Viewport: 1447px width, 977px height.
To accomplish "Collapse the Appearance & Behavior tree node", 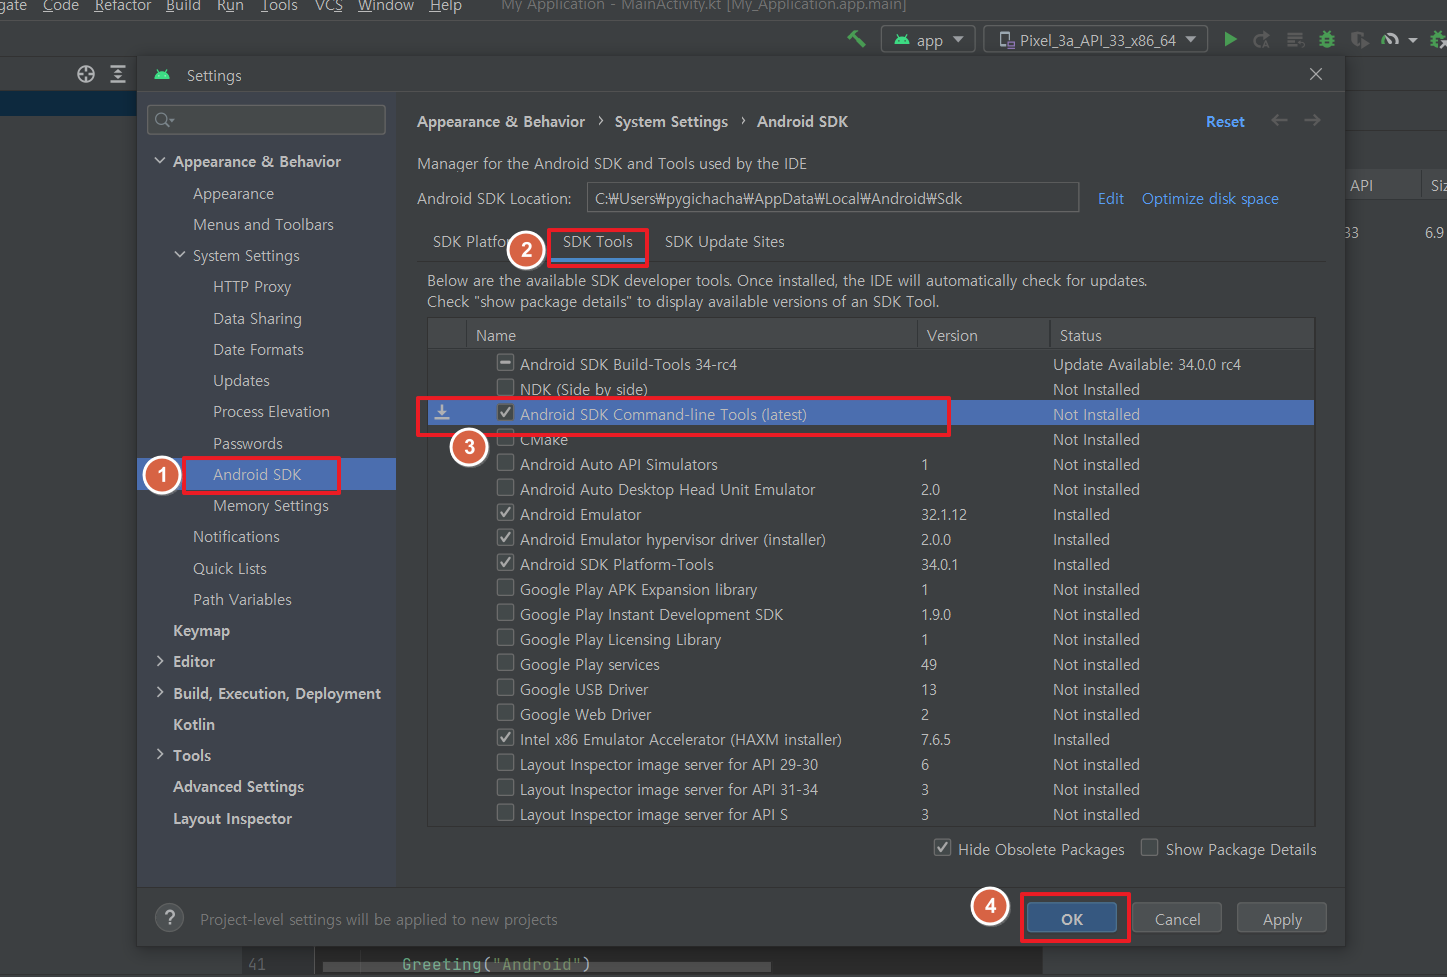I will (x=160, y=160).
